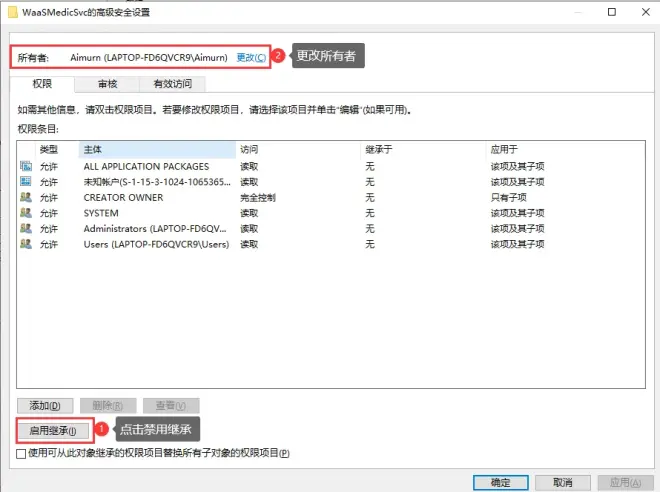660x492 pixels.
Task: Click the ALL APPLICATION PACKAGES row icon
Action: tap(26, 166)
